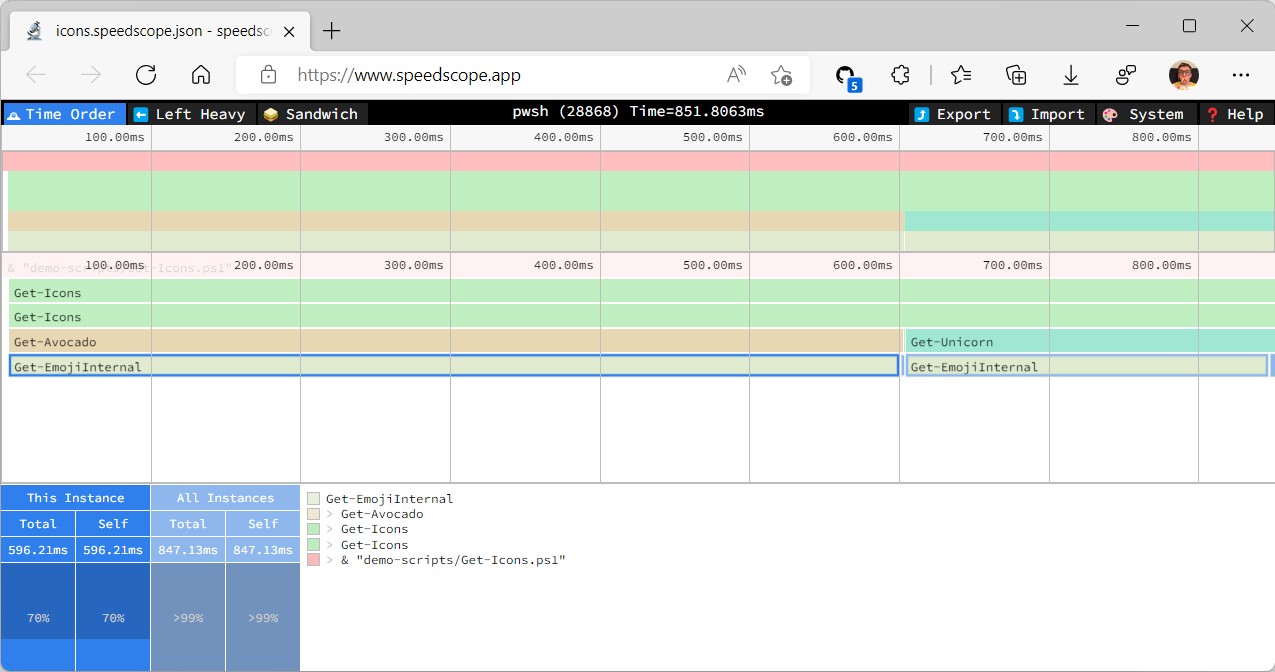Open Settings and more menu
Image resolution: width=1275 pixels, height=672 pixels.
(x=1241, y=75)
